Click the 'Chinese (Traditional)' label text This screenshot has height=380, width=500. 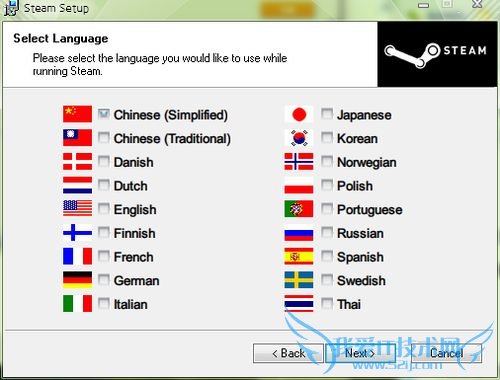click(x=172, y=139)
